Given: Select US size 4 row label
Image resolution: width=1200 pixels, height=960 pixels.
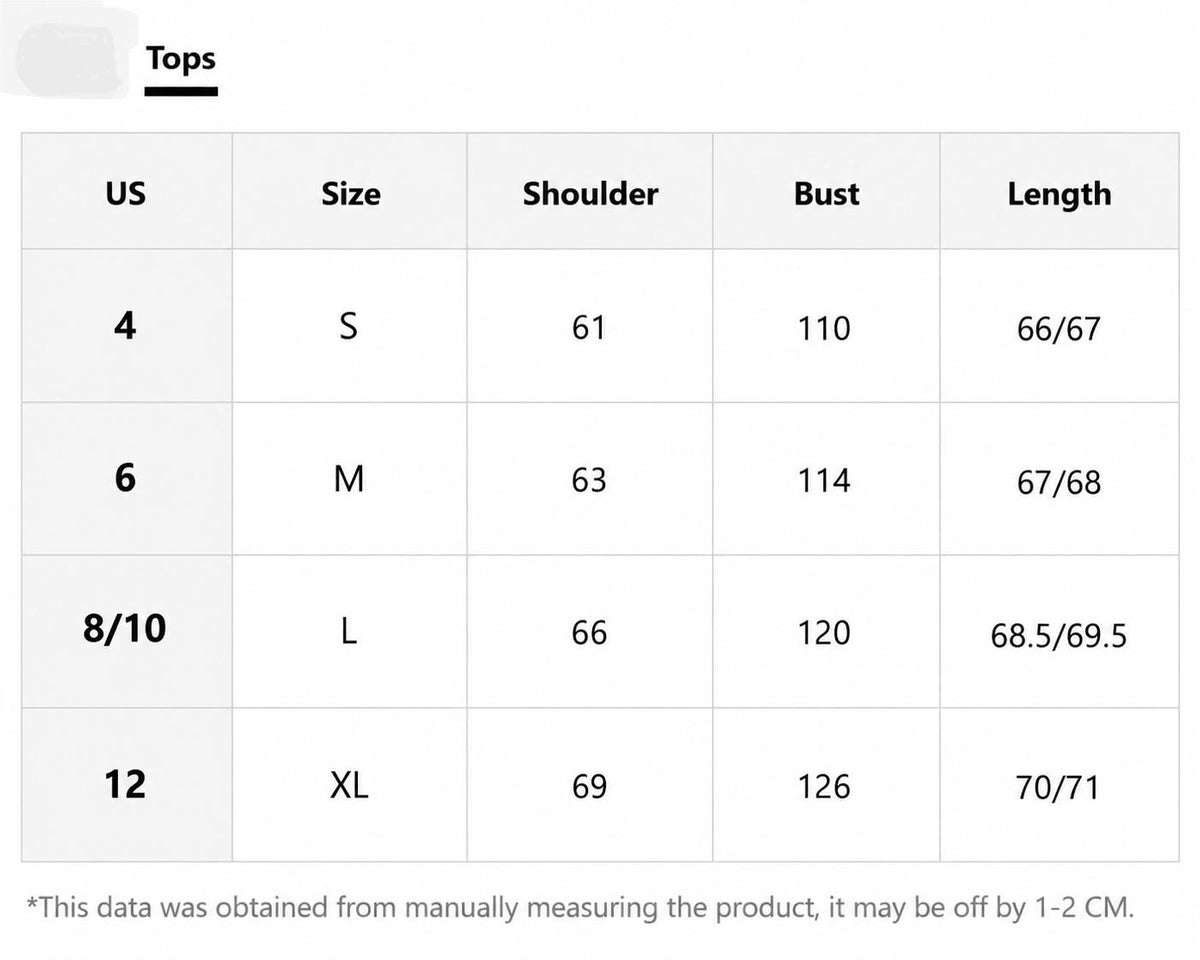Looking at the screenshot, I should [126, 326].
